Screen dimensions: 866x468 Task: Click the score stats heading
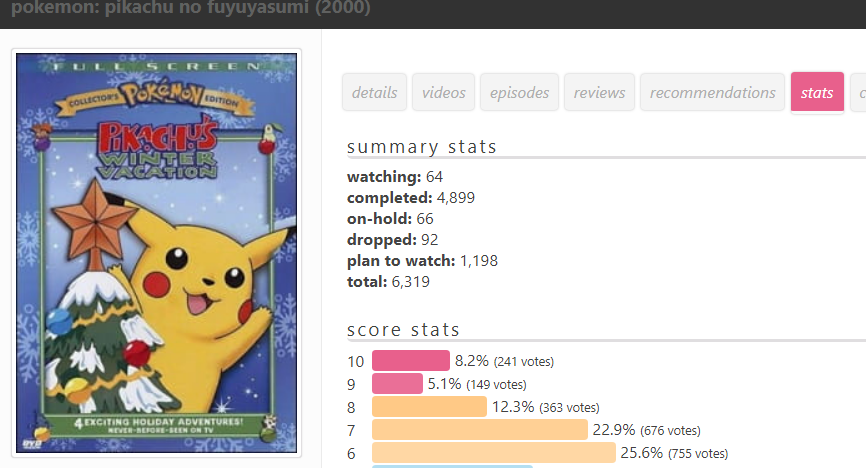click(403, 330)
